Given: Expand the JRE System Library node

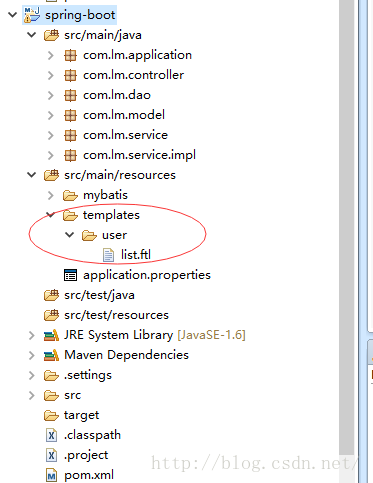Looking at the screenshot, I should click(32, 335).
